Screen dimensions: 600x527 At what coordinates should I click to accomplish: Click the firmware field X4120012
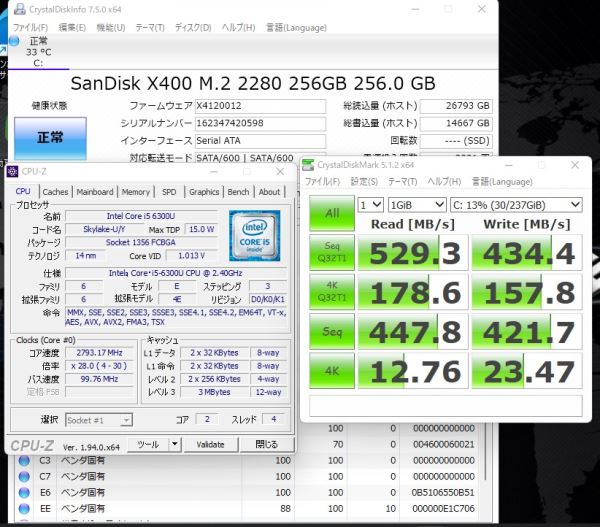261,106
